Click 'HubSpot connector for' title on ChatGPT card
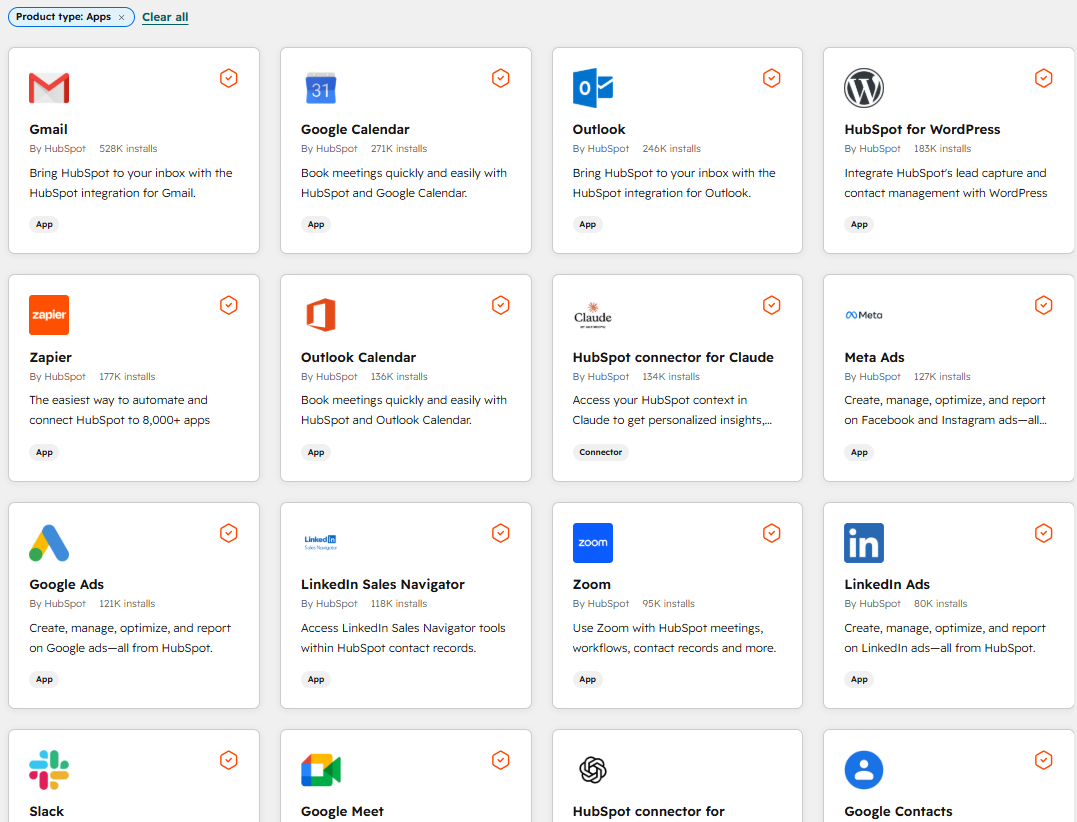This screenshot has width=1077, height=822. pos(648,811)
